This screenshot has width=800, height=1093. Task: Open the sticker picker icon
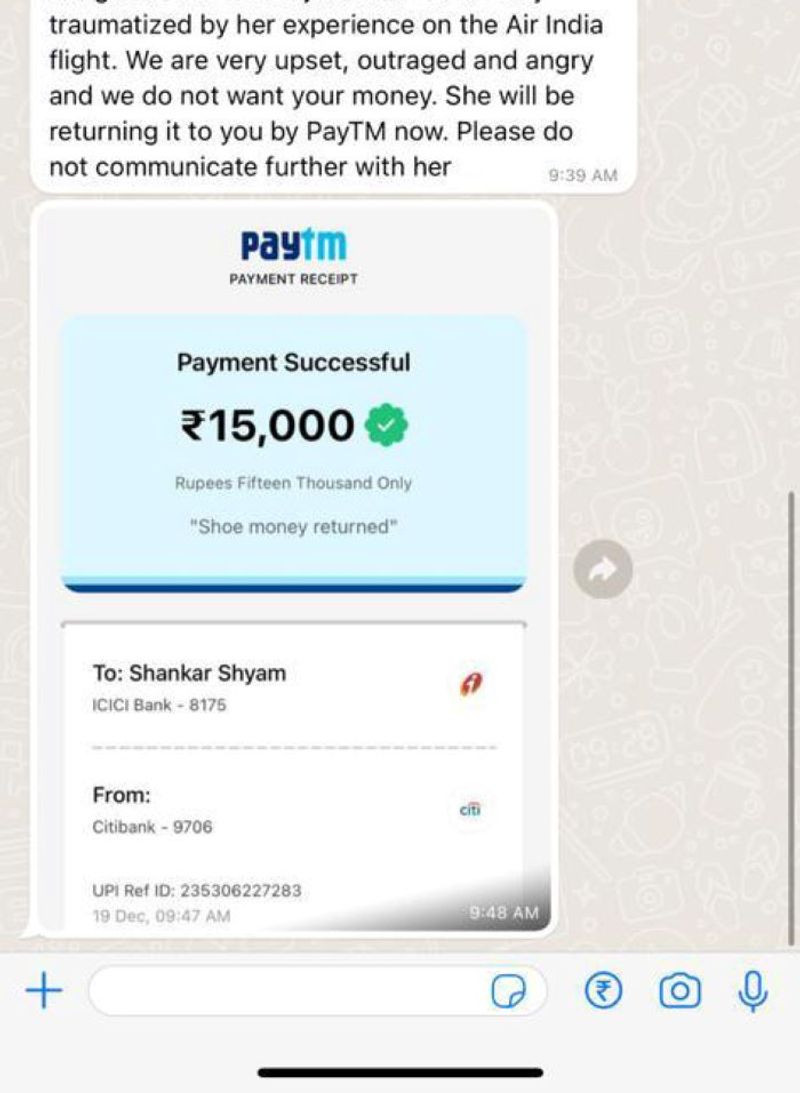[509, 991]
